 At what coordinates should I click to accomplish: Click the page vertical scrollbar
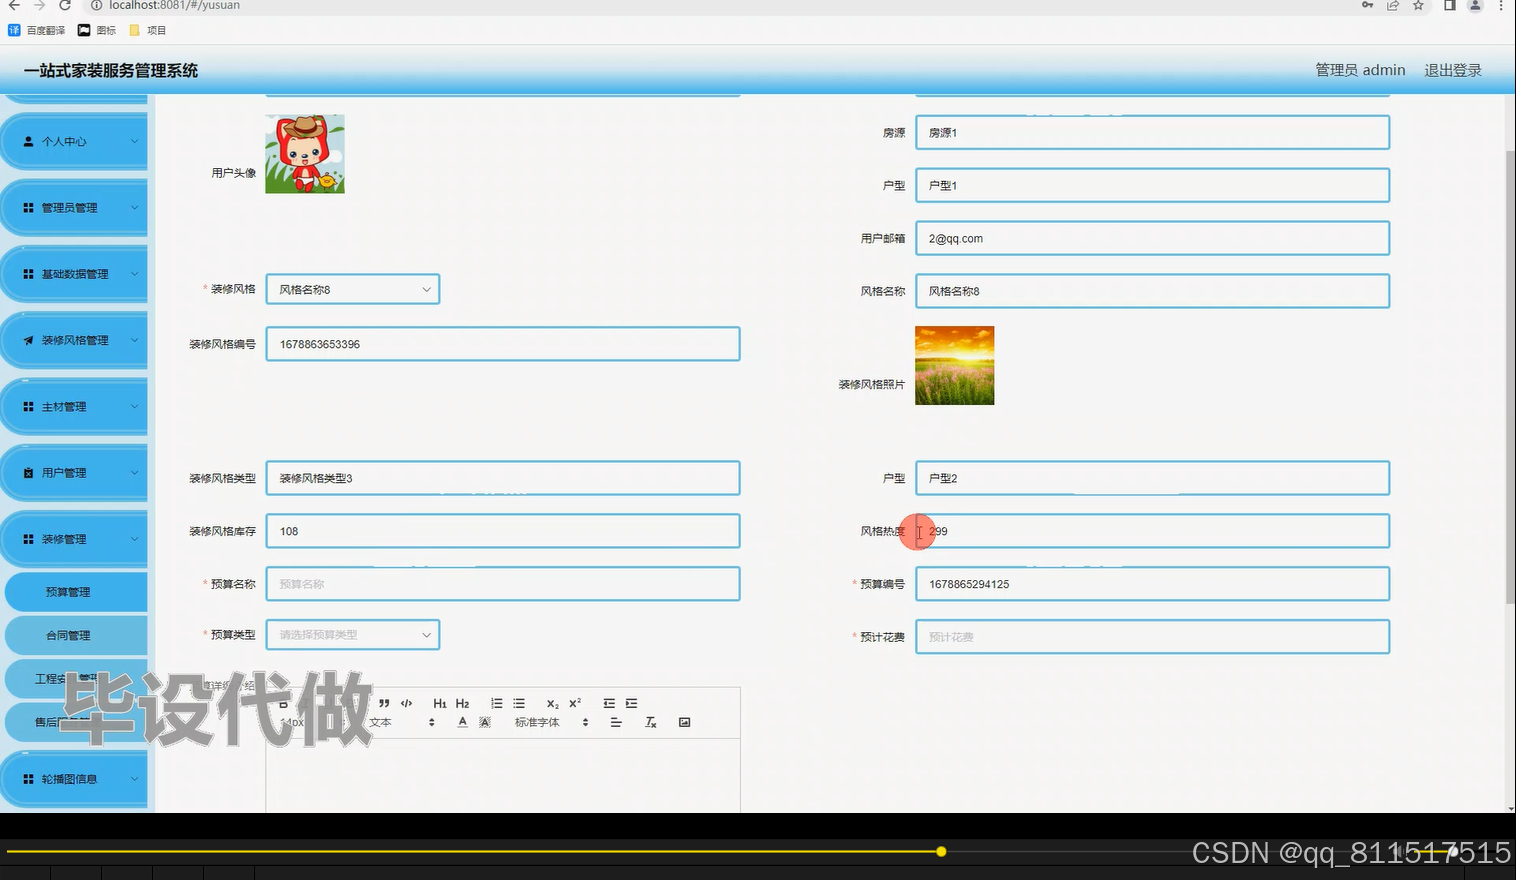pyautogui.click(x=1510, y=375)
